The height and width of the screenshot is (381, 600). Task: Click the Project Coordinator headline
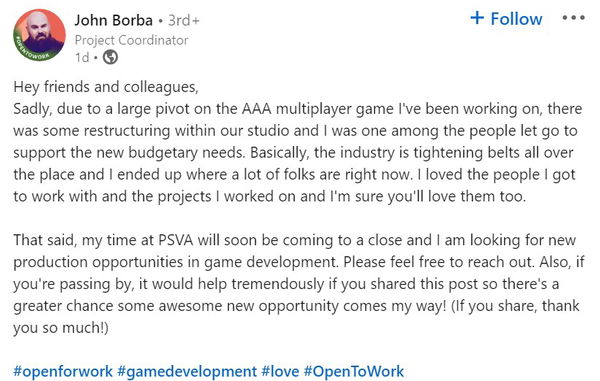[131, 40]
